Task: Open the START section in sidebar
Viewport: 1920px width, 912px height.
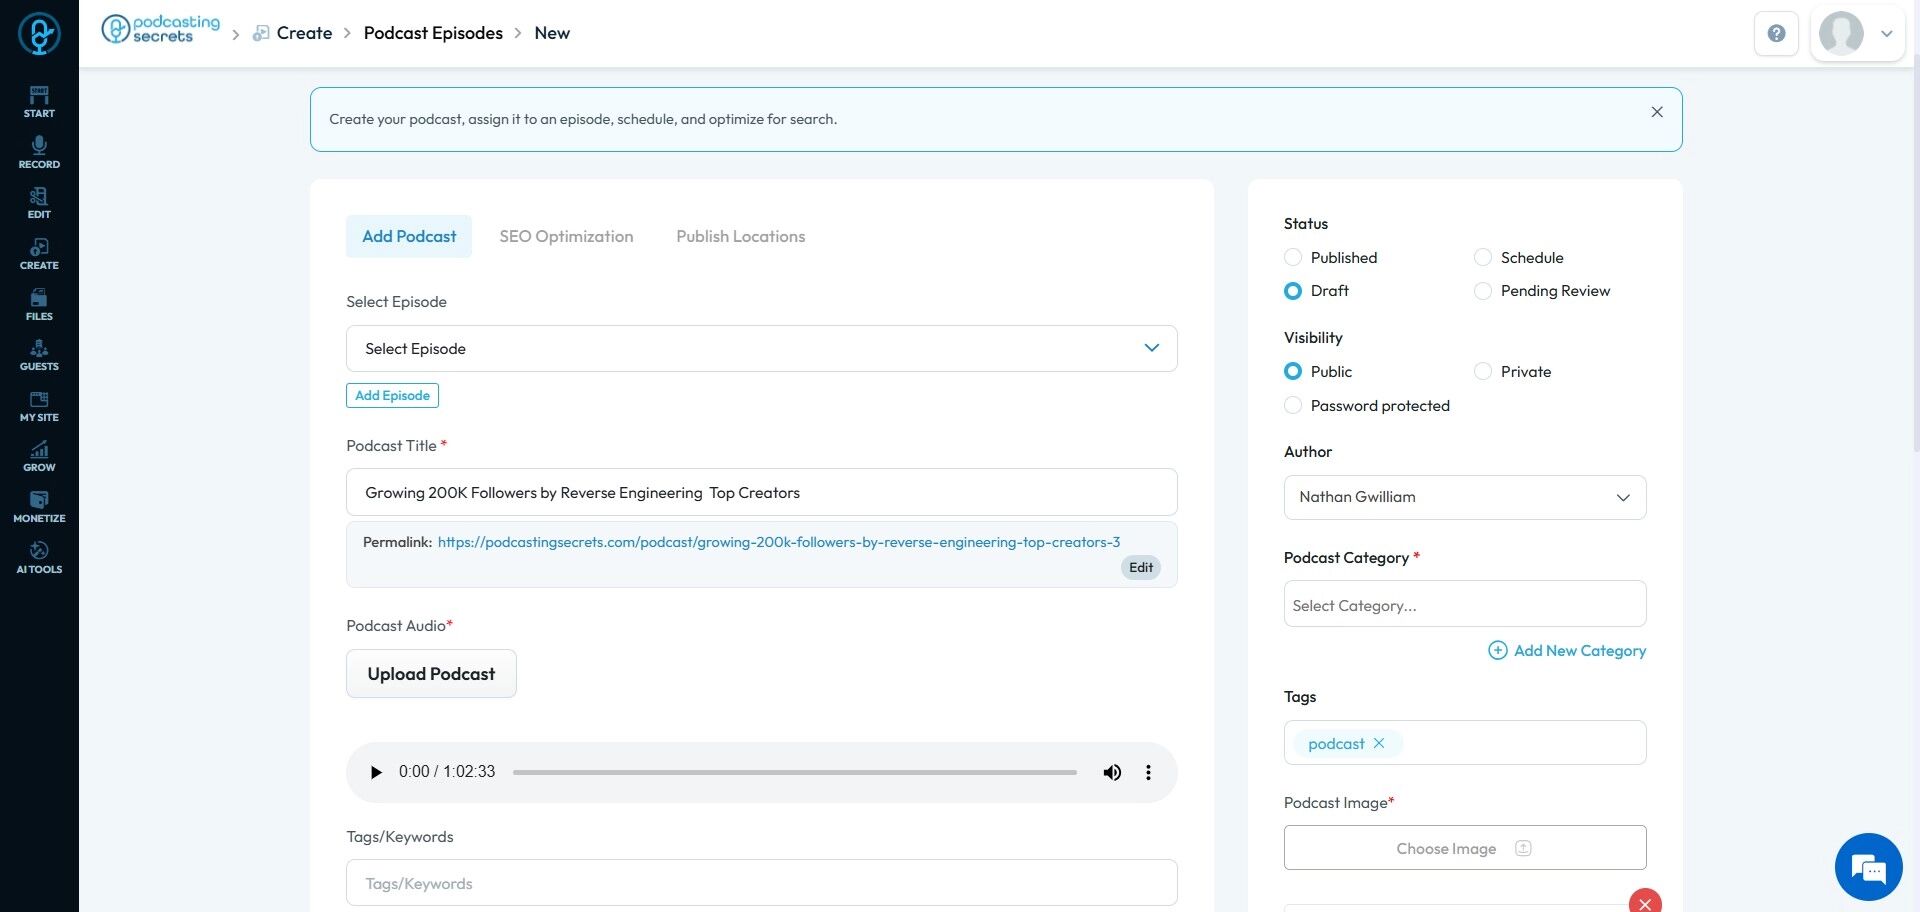Action: click(x=39, y=102)
